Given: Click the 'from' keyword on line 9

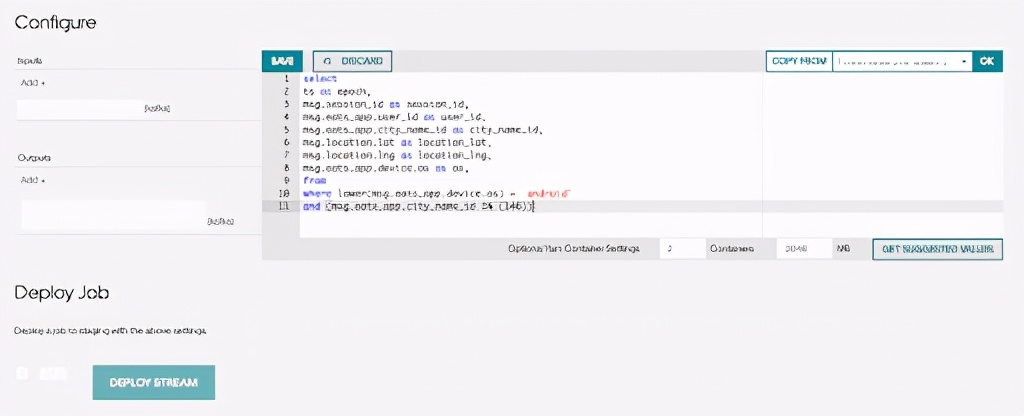Looking at the screenshot, I should pos(315,181).
